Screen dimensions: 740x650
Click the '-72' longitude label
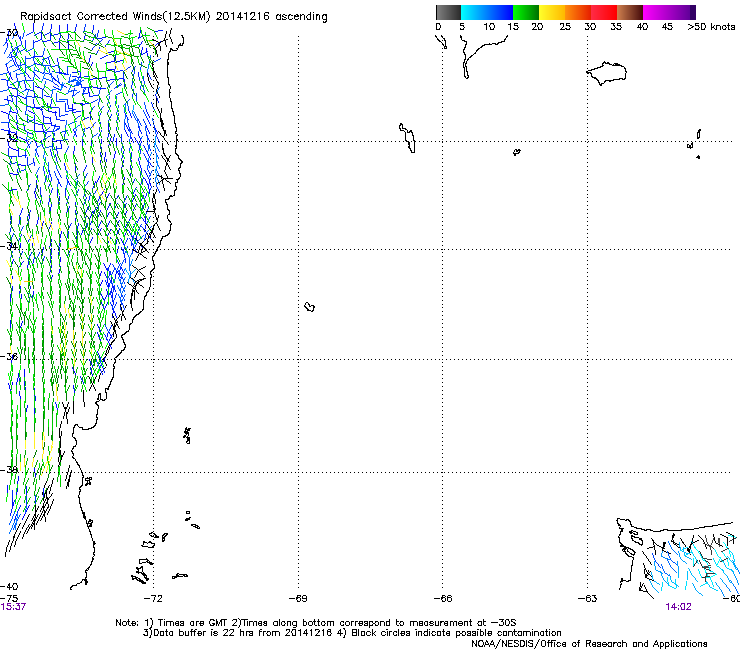click(x=152, y=599)
